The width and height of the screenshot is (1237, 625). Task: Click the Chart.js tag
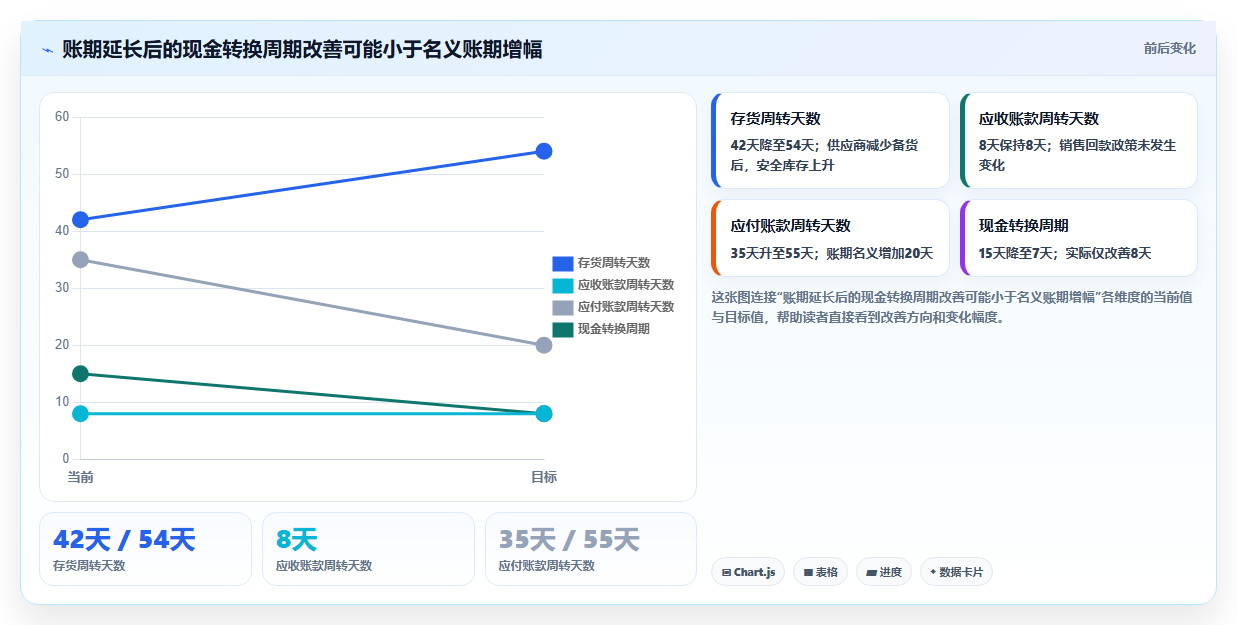748,572
